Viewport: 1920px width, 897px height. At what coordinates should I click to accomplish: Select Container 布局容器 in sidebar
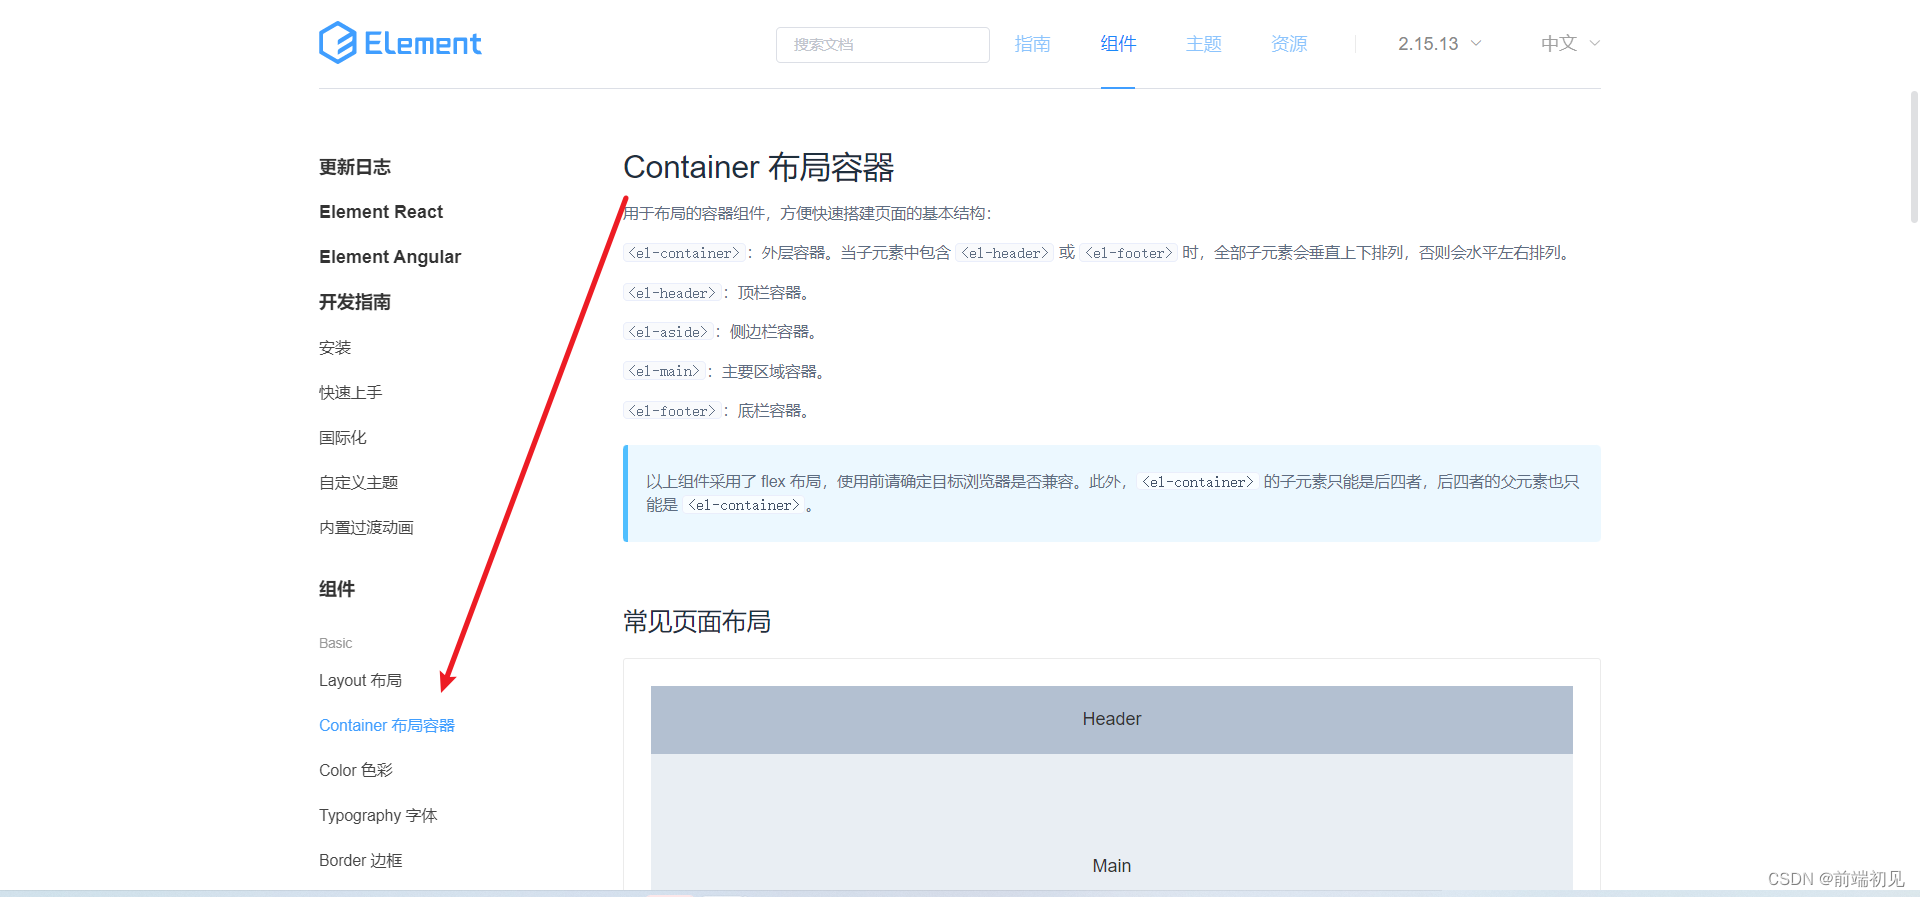387,726
